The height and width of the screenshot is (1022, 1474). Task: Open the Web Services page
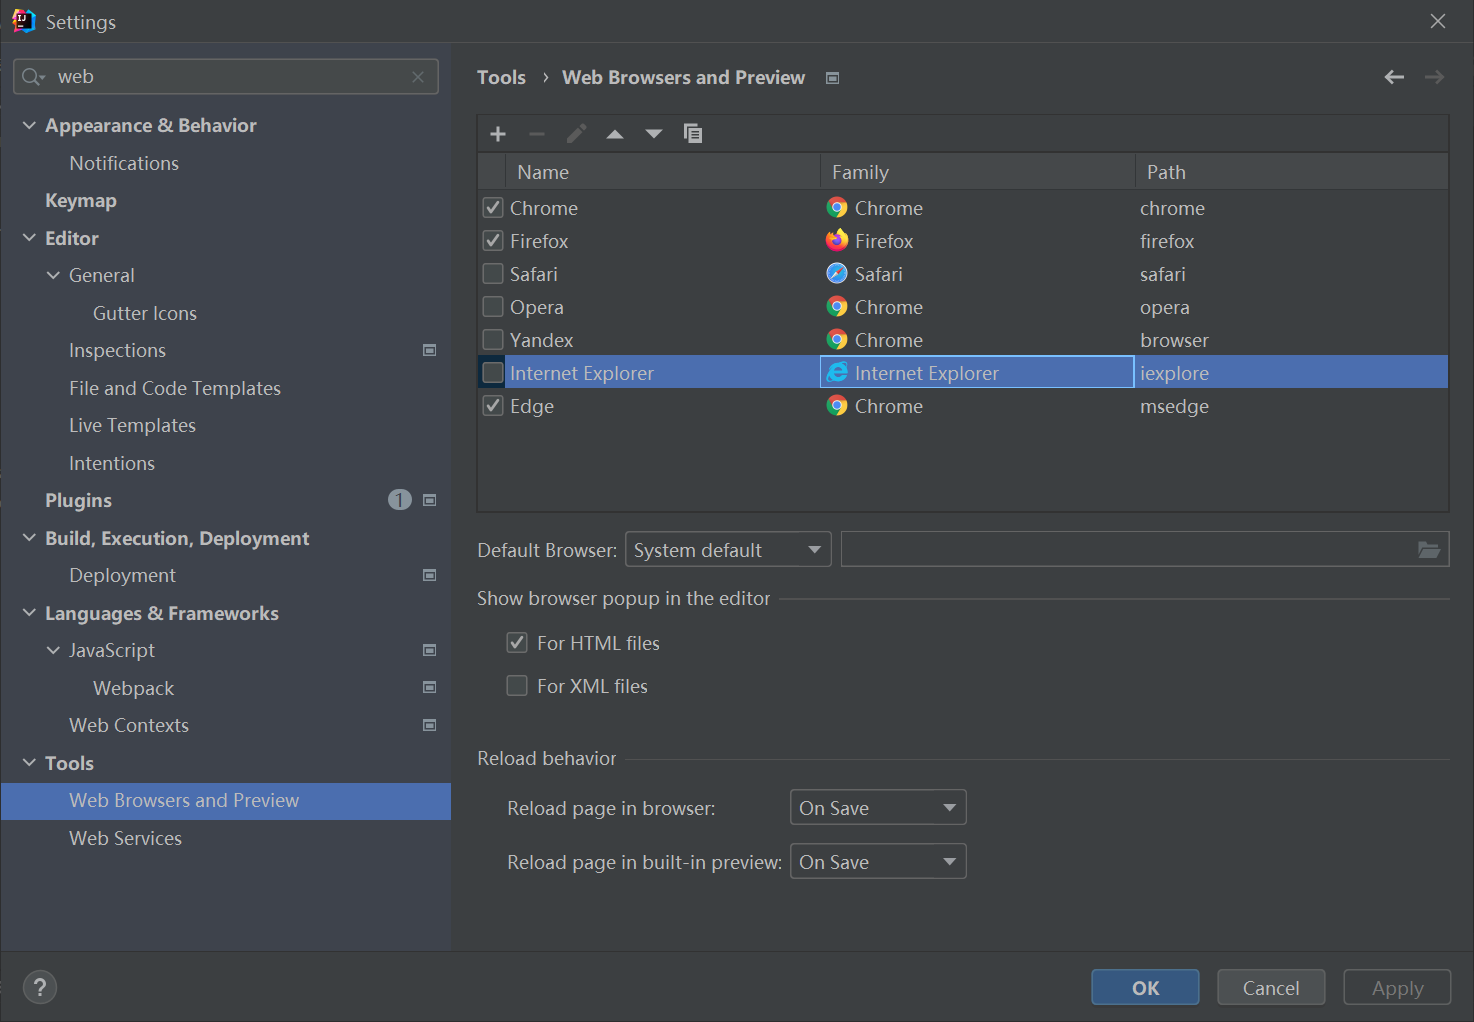(x=125, y=838)
